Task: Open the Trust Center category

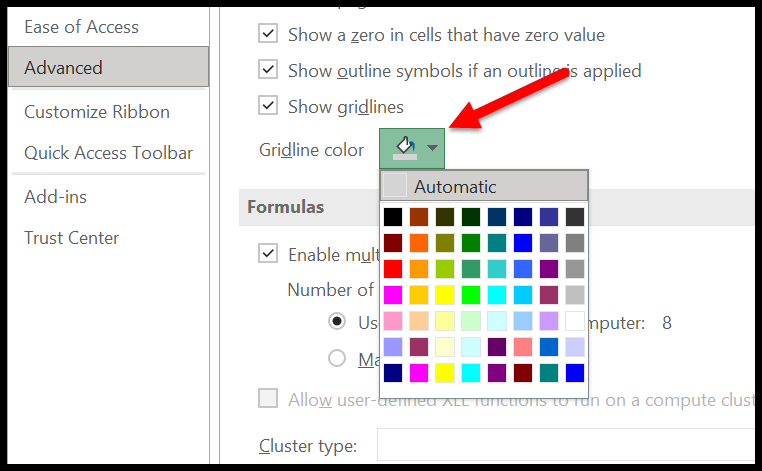Action: tap(71, 238)
